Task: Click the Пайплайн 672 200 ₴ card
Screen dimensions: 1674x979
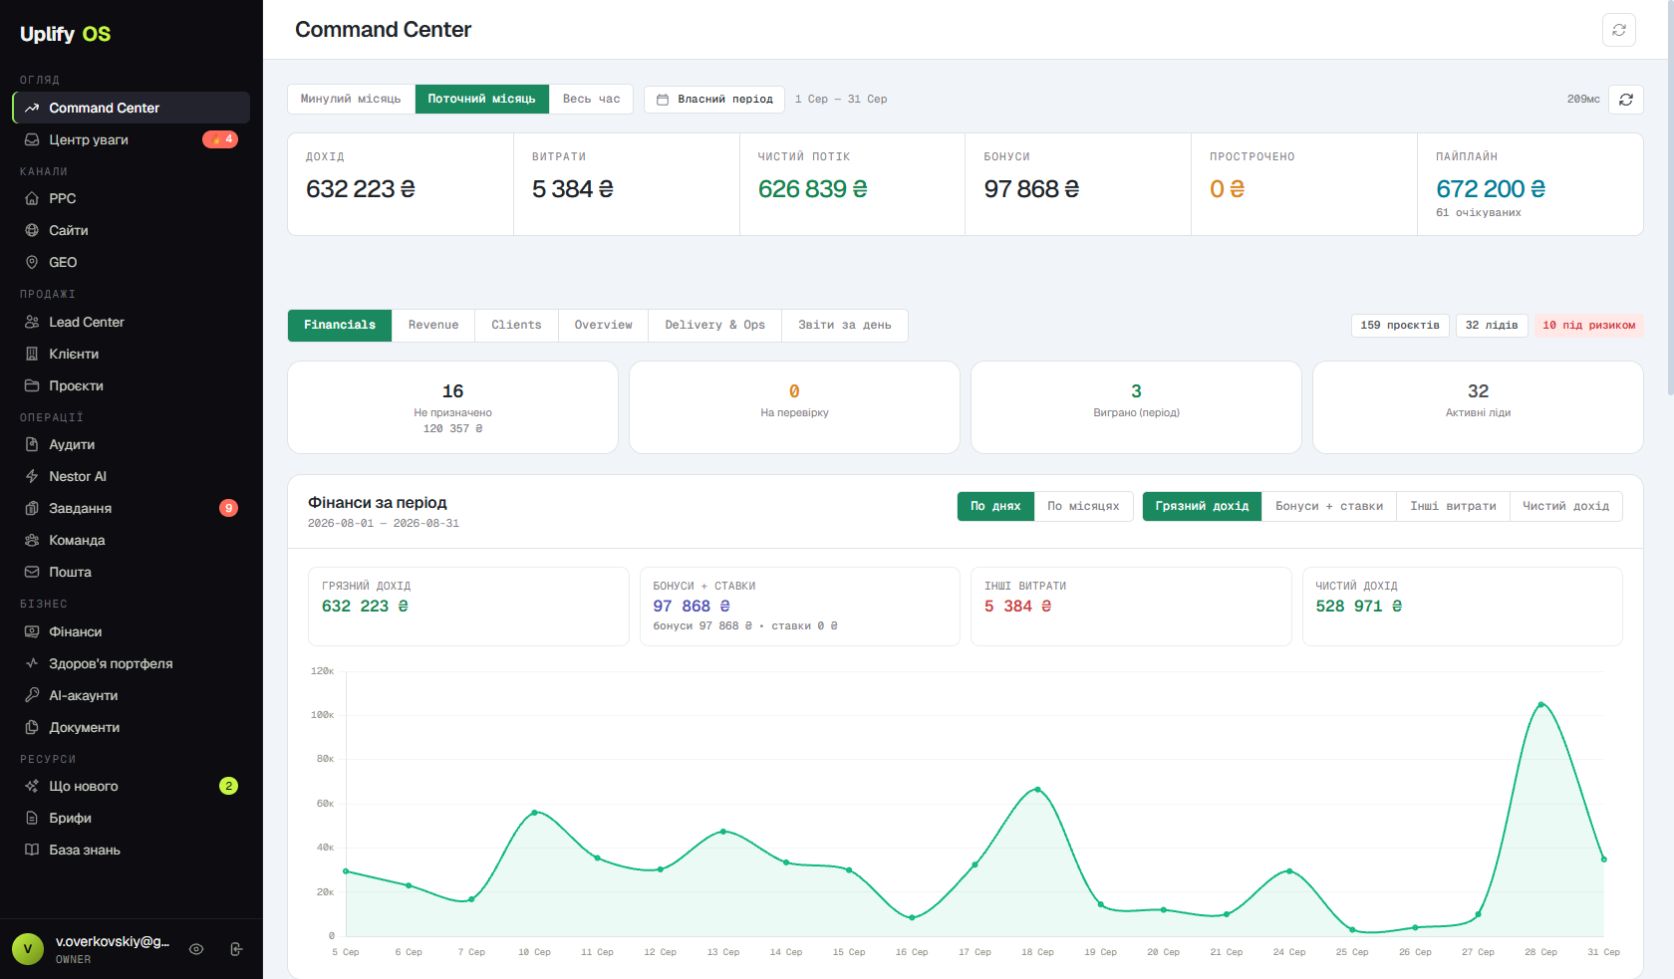Action: tap(1530, 185)
